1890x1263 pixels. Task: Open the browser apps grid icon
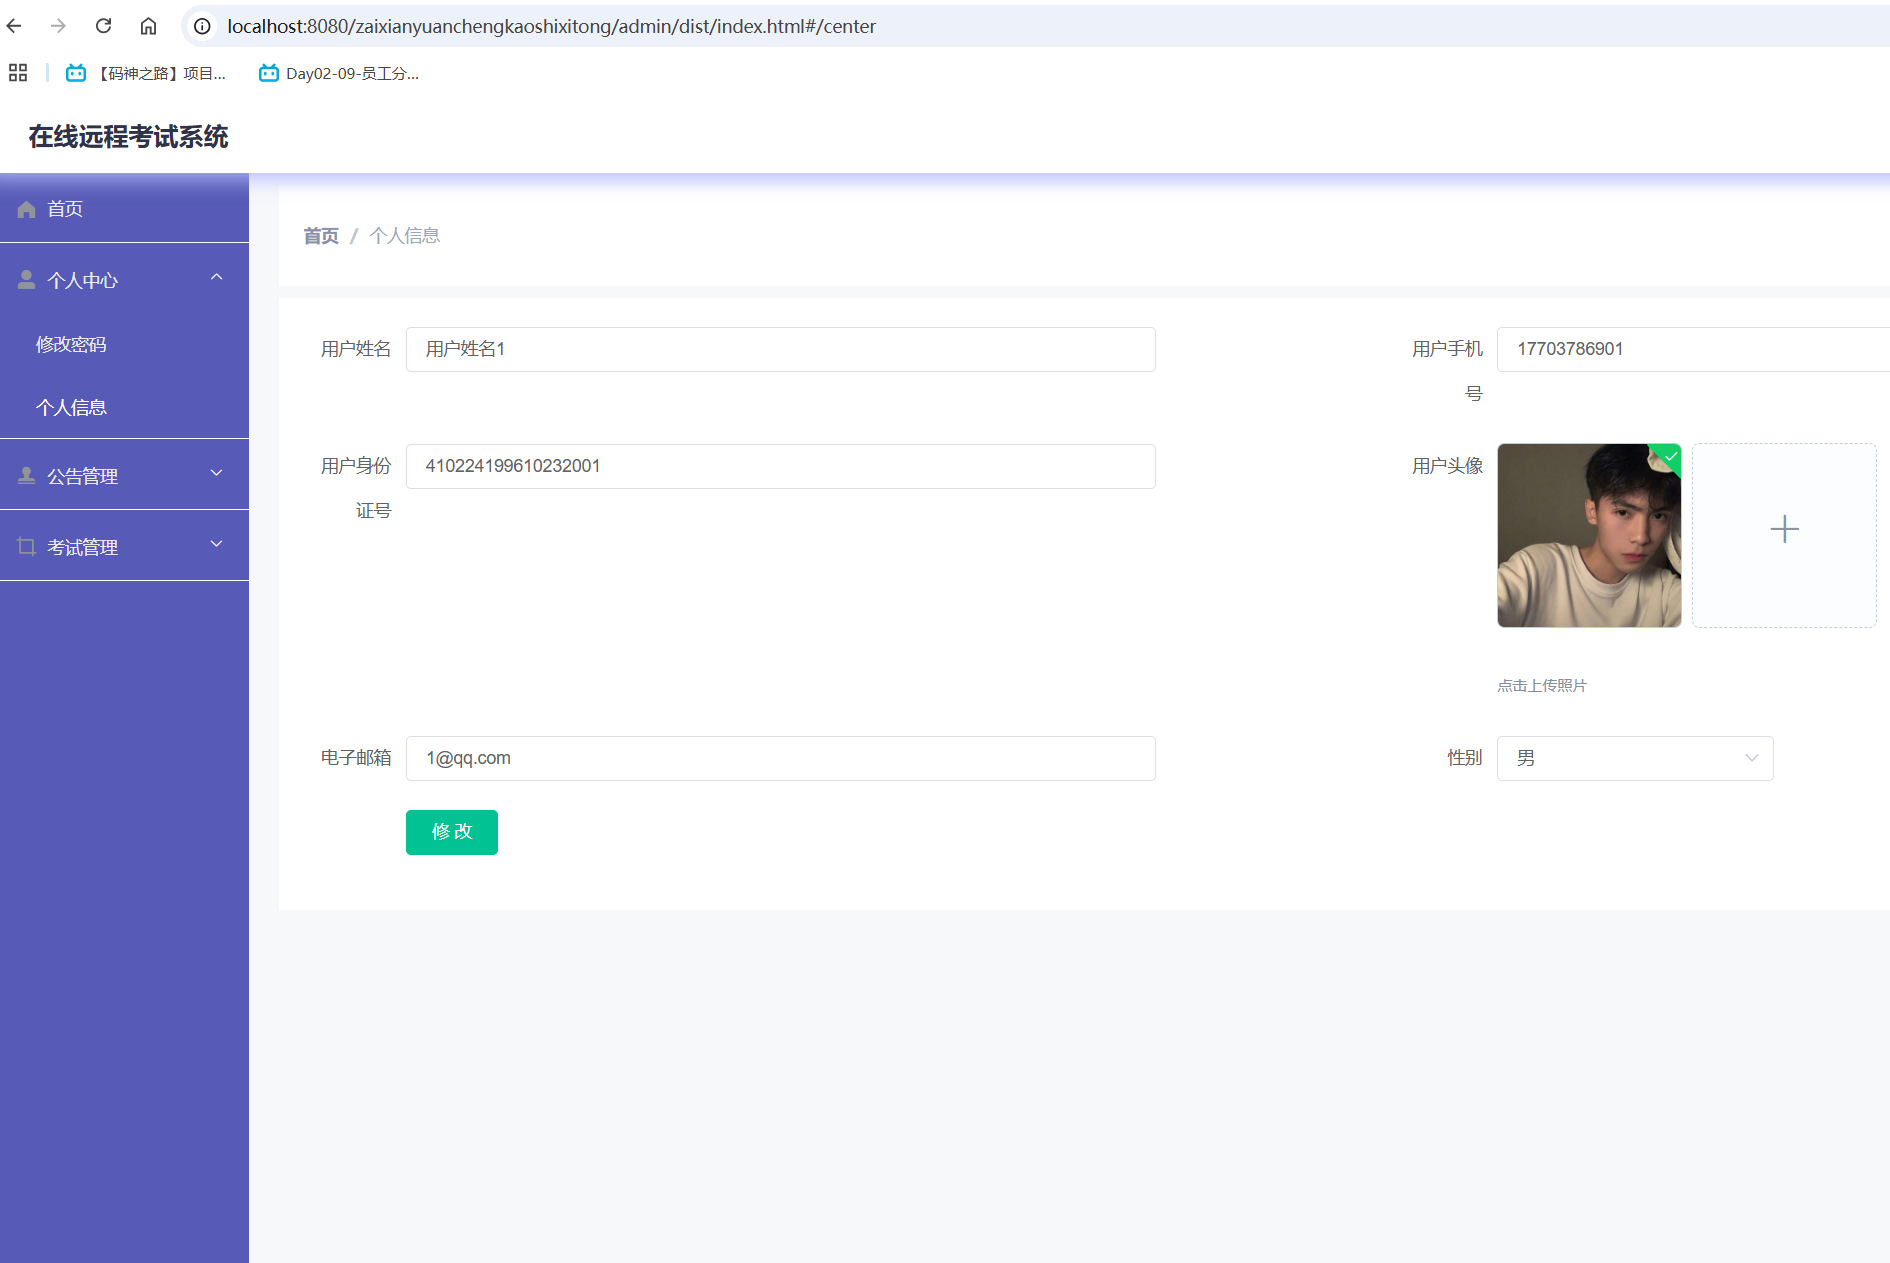pos(18,73)
